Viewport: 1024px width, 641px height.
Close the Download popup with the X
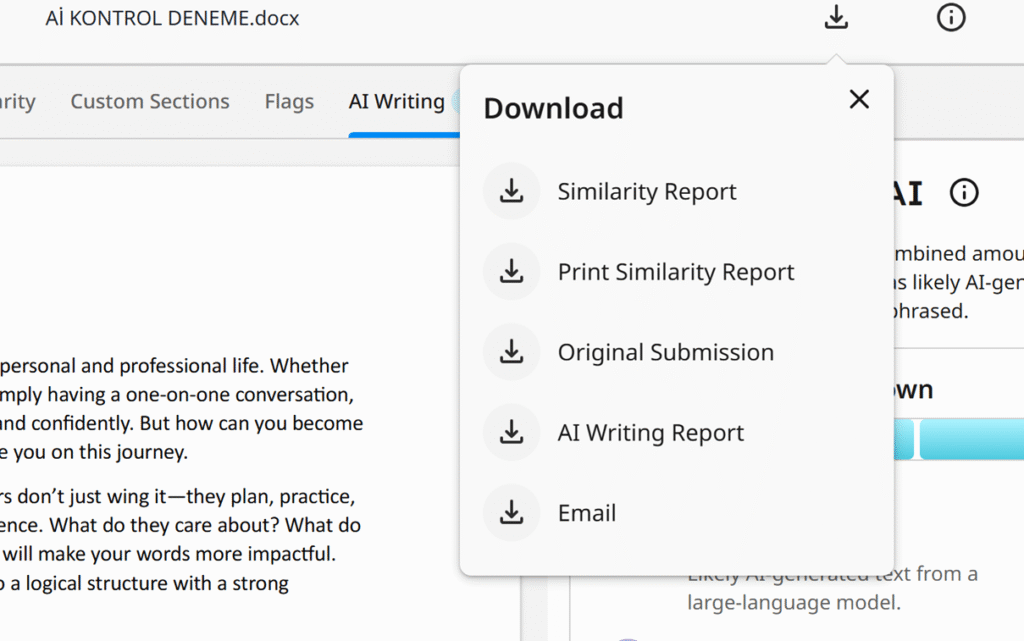[858, 99]
